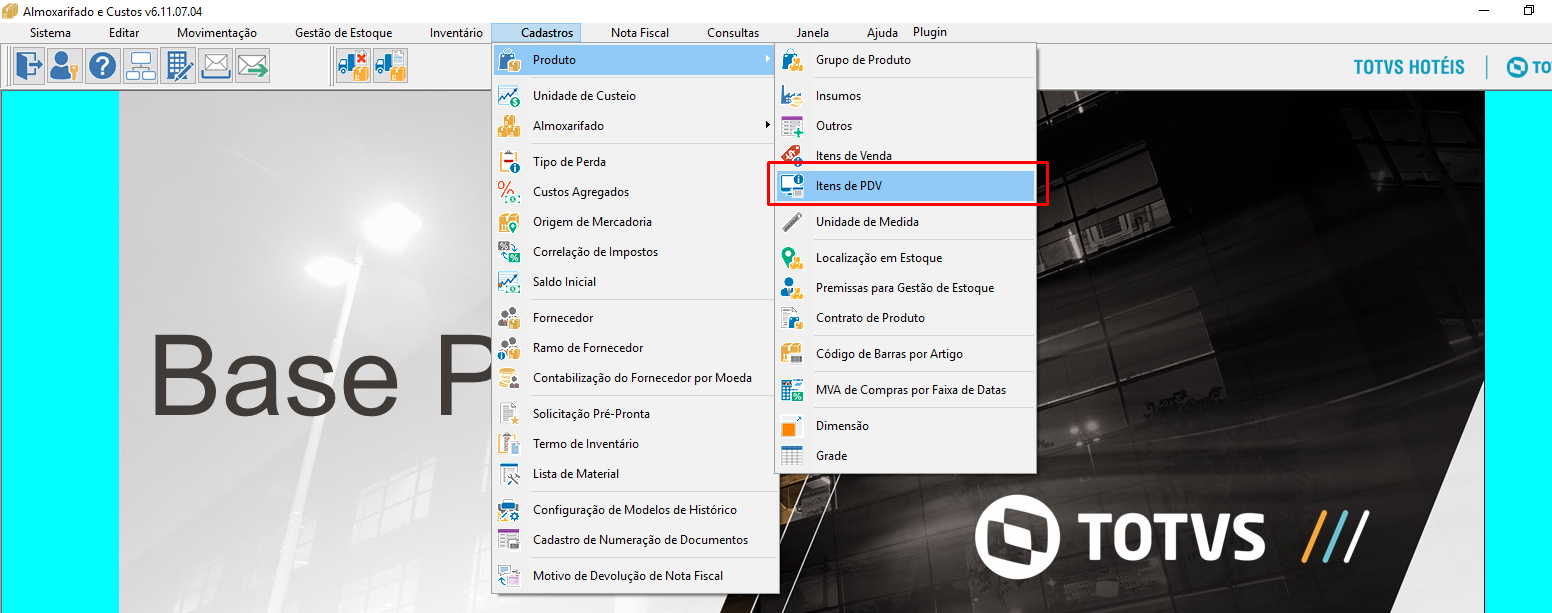Choose Contrato de Produto
This screenshot has width=1552, height=613.
point(906,318)
